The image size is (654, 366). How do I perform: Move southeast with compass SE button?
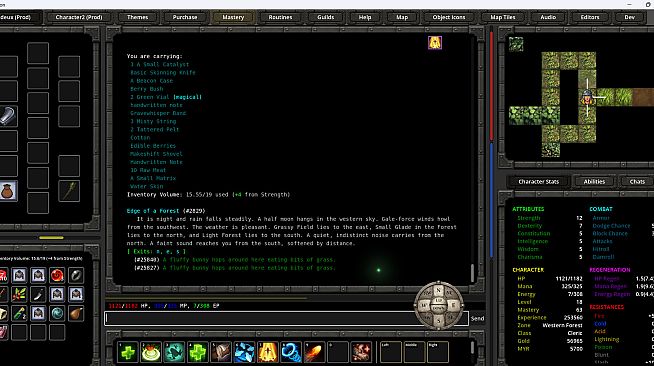pos(450,318)
